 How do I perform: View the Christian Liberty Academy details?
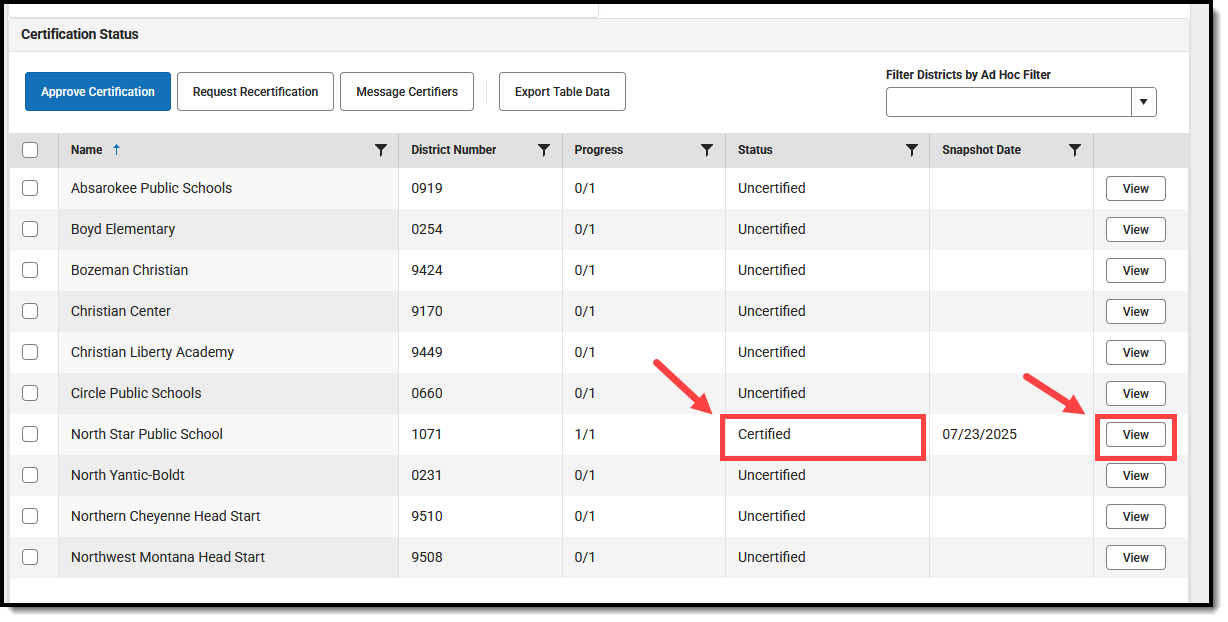1135,353
